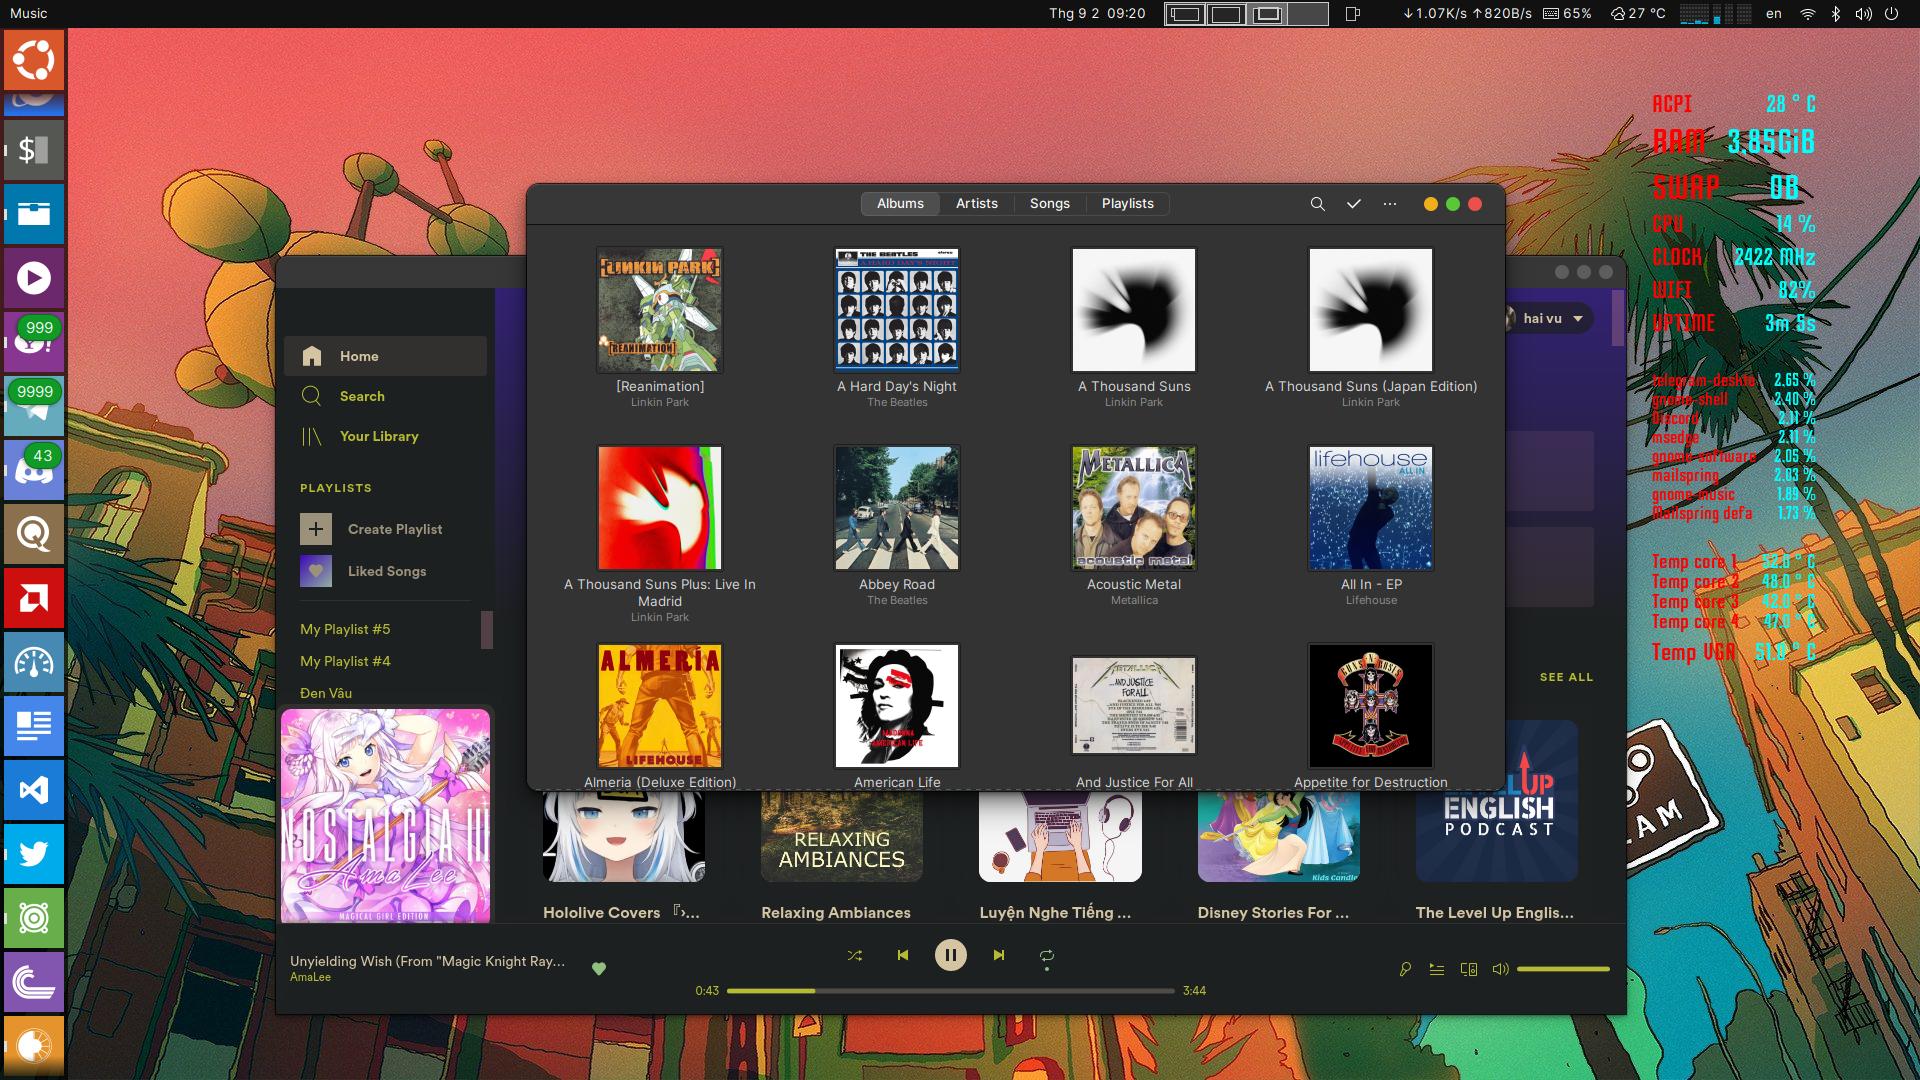The height and width of the screenshot is (1080, 1920).
Task: Click the Nostalgia III now-playing cover art
Action: point(386,816)
